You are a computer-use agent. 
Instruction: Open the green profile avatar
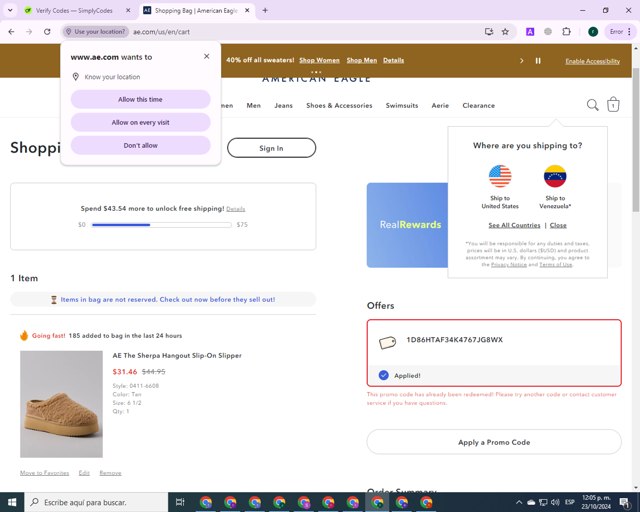[593, 32]
